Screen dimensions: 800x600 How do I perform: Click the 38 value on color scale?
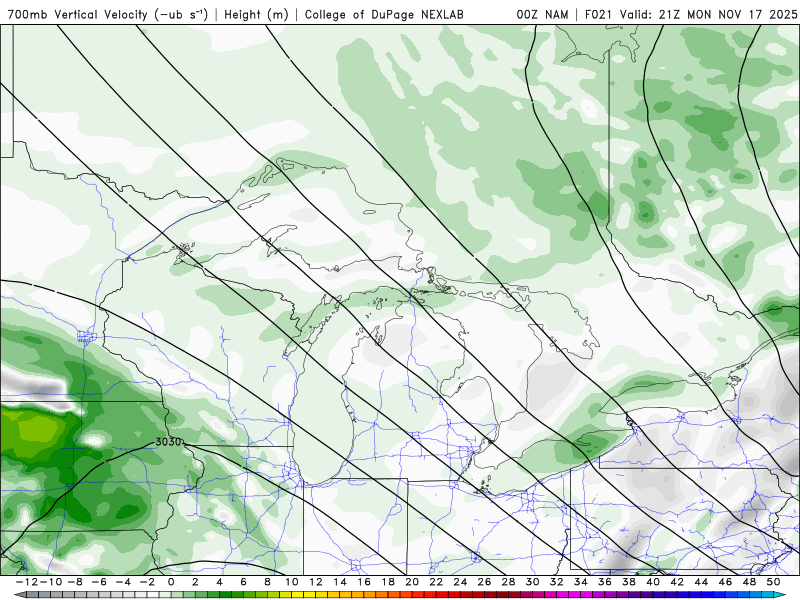click(629, 582)
